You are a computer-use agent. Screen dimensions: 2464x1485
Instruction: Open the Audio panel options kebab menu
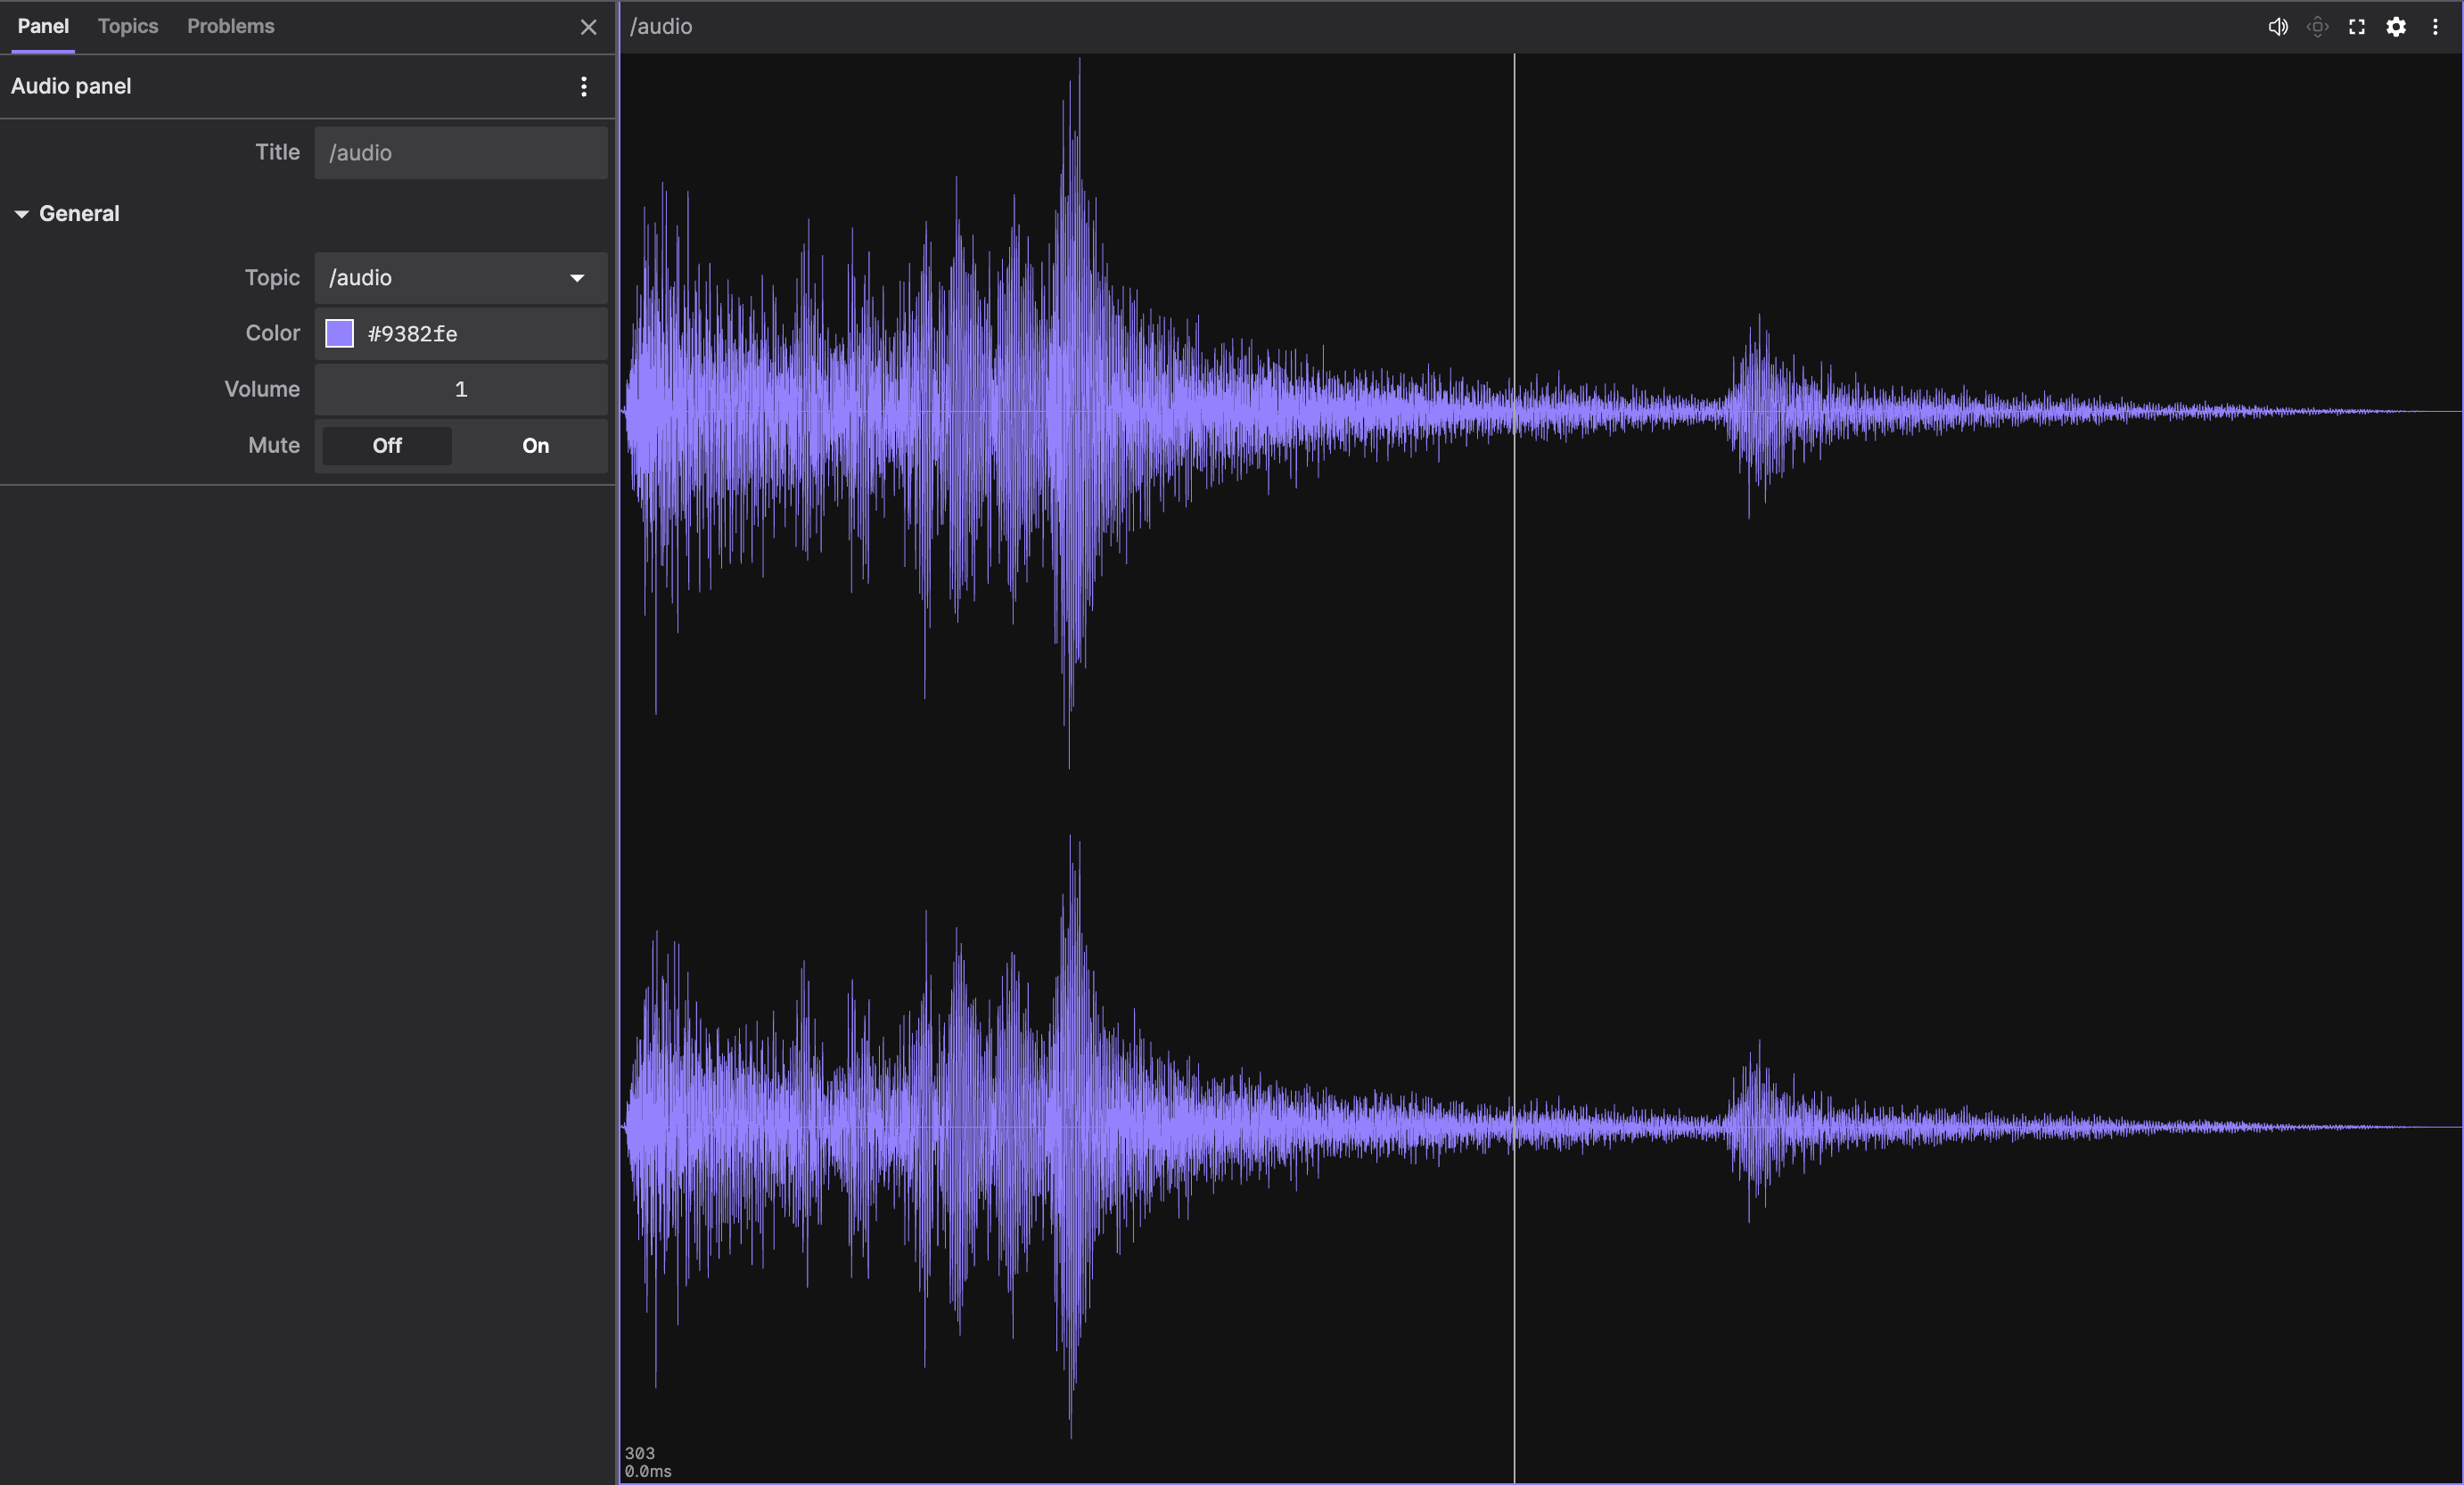coord(584,87)
